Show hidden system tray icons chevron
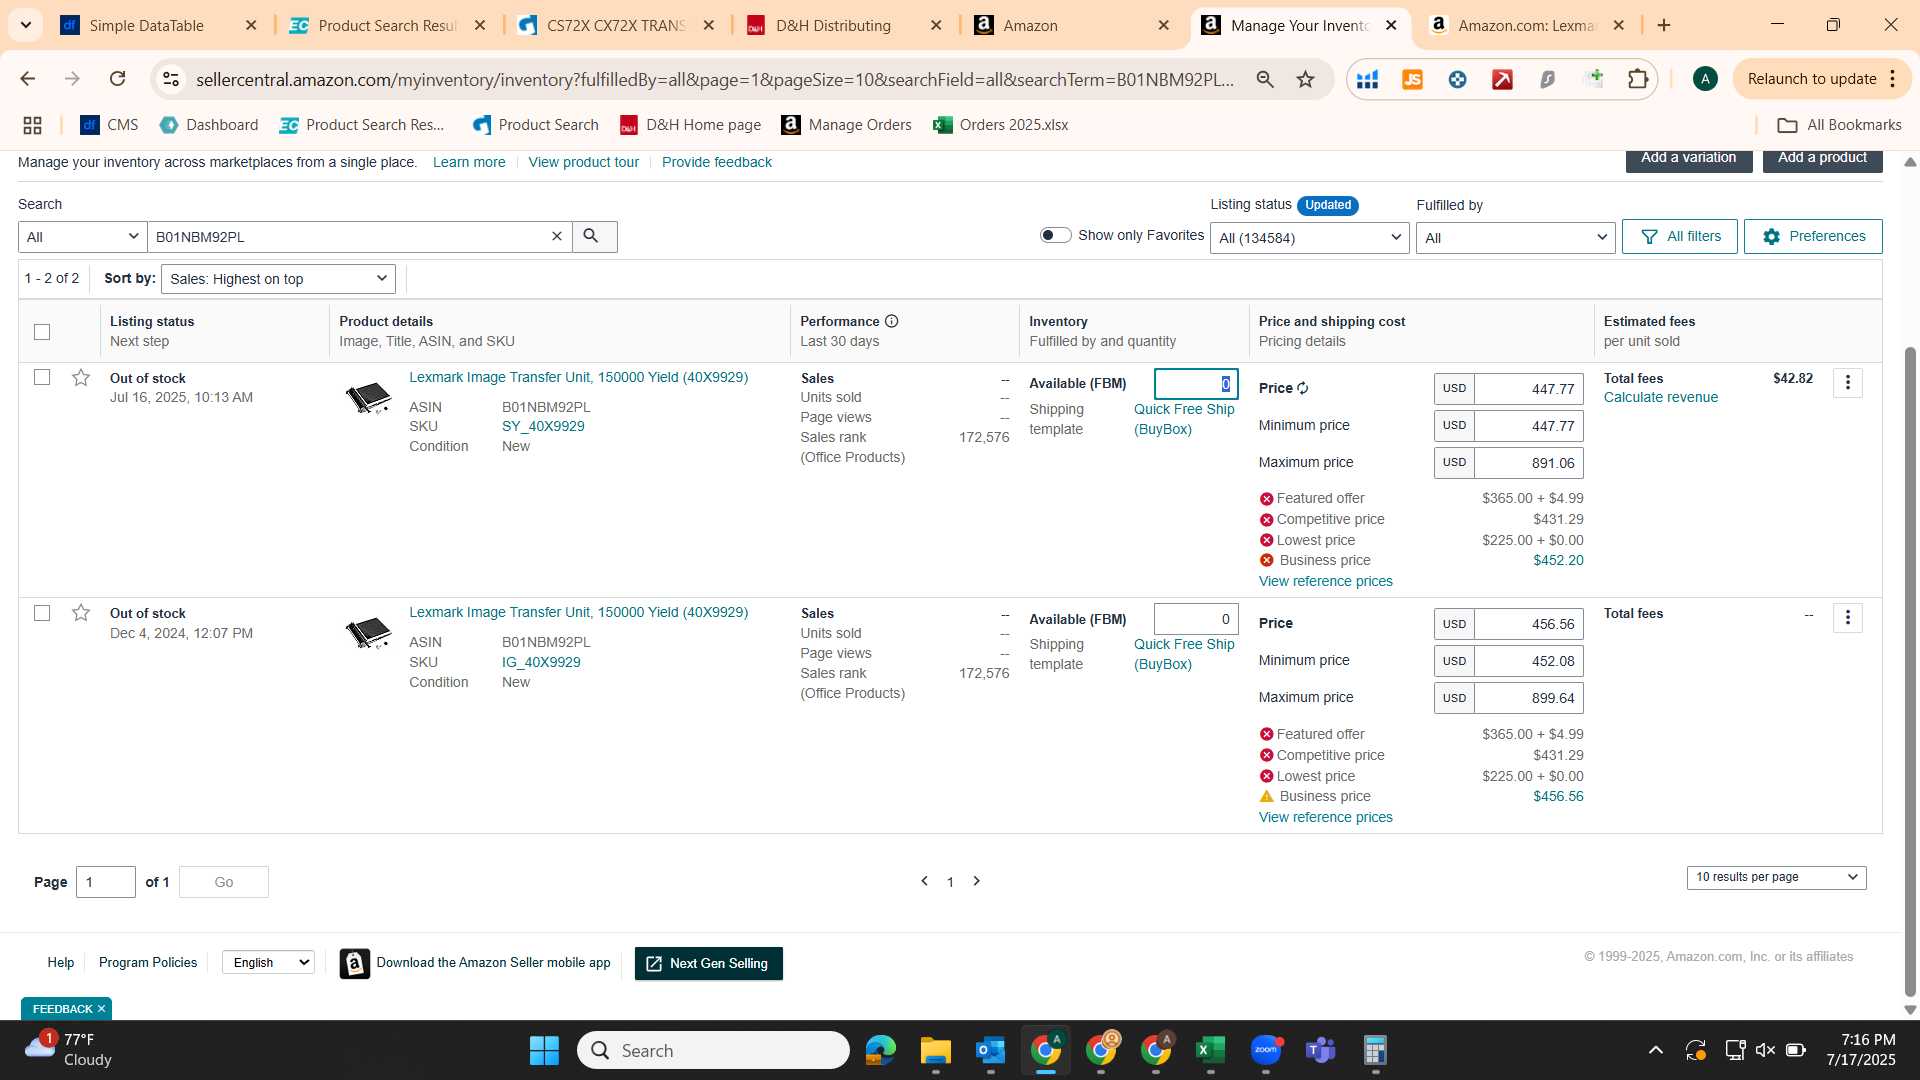Viewport: 1920px width, 1080px height. (x=1656, y=1050)
